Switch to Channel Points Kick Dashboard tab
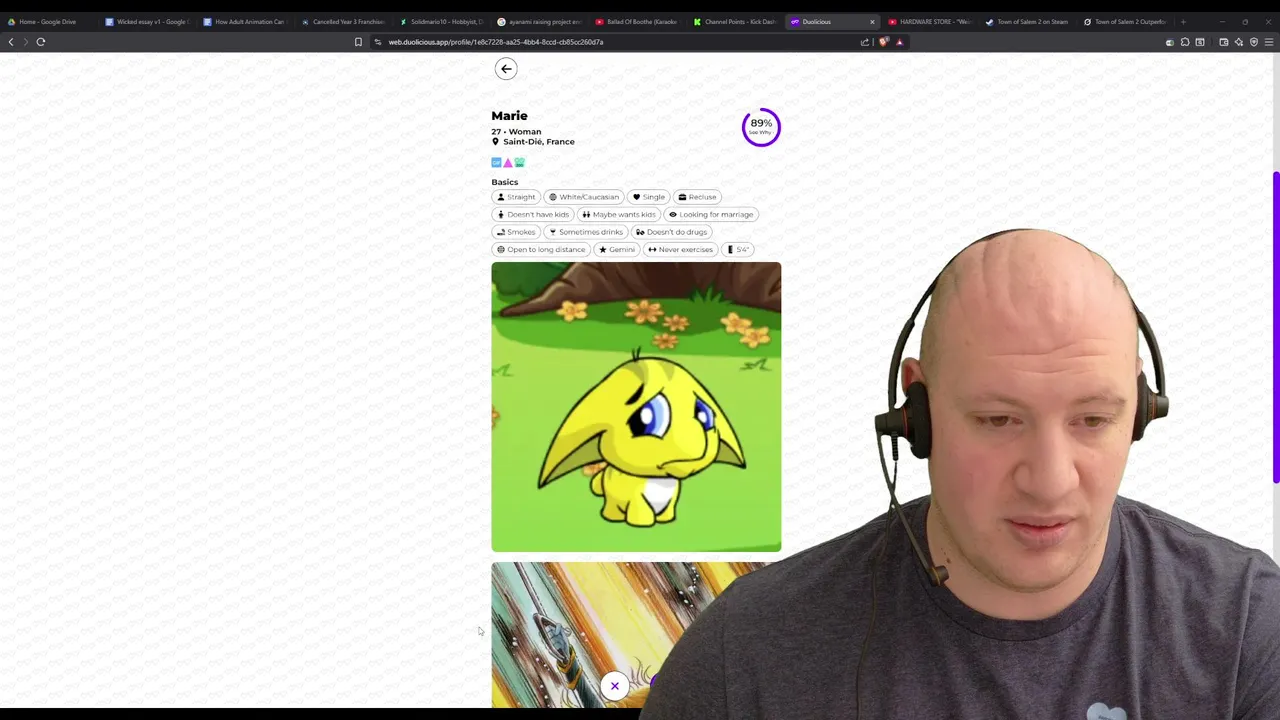Screen dimensions: 1280x720 [x=736, y=21]
